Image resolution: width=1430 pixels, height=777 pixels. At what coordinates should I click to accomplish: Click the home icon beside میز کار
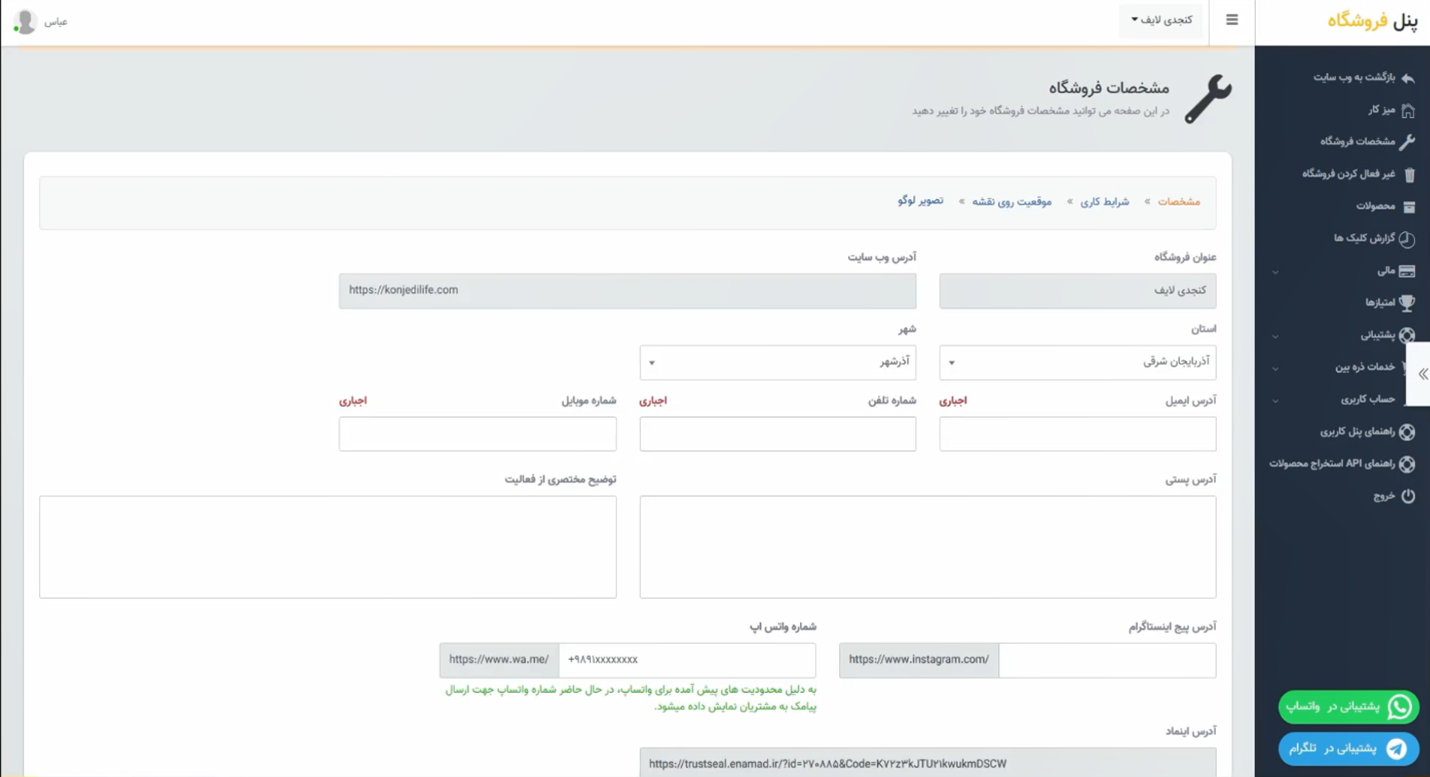tap(1407, 110)
